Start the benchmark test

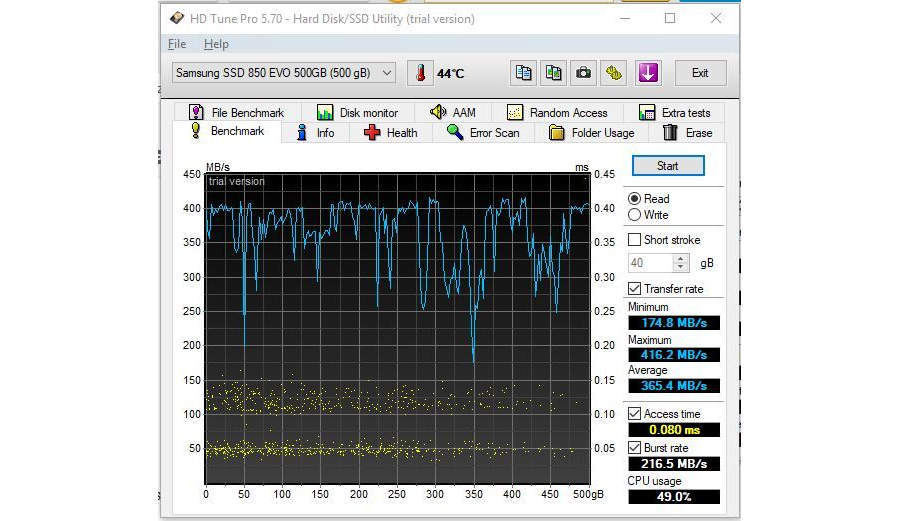[668, 166]
